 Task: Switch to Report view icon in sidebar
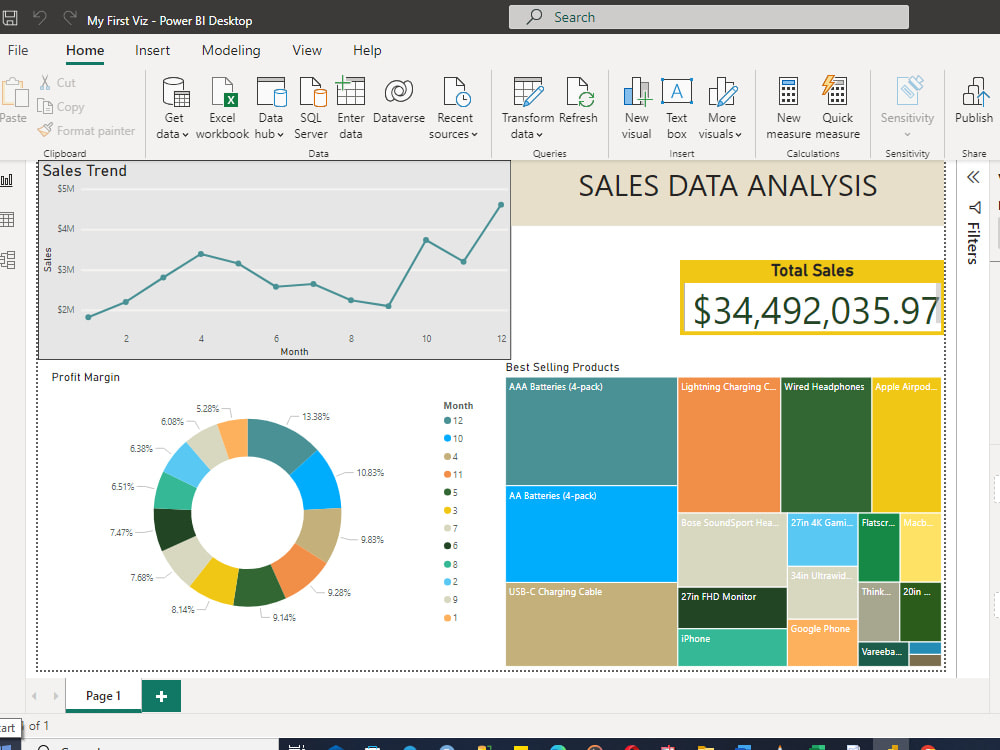click(x=8, y=180)
